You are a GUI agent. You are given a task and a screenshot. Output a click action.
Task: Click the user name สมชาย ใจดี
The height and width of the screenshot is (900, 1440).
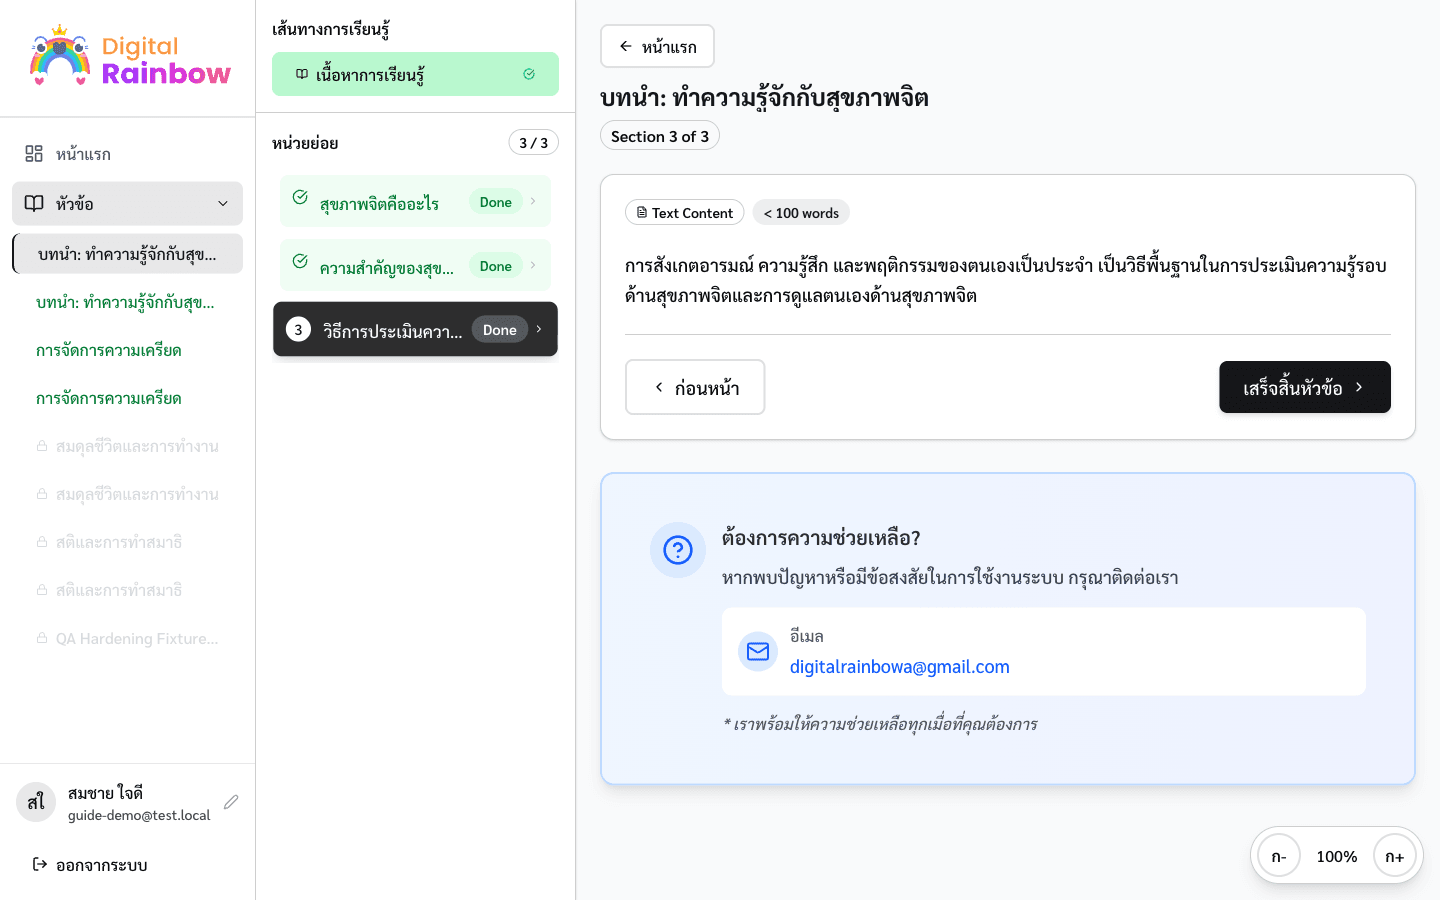click(x=105, y=792)
